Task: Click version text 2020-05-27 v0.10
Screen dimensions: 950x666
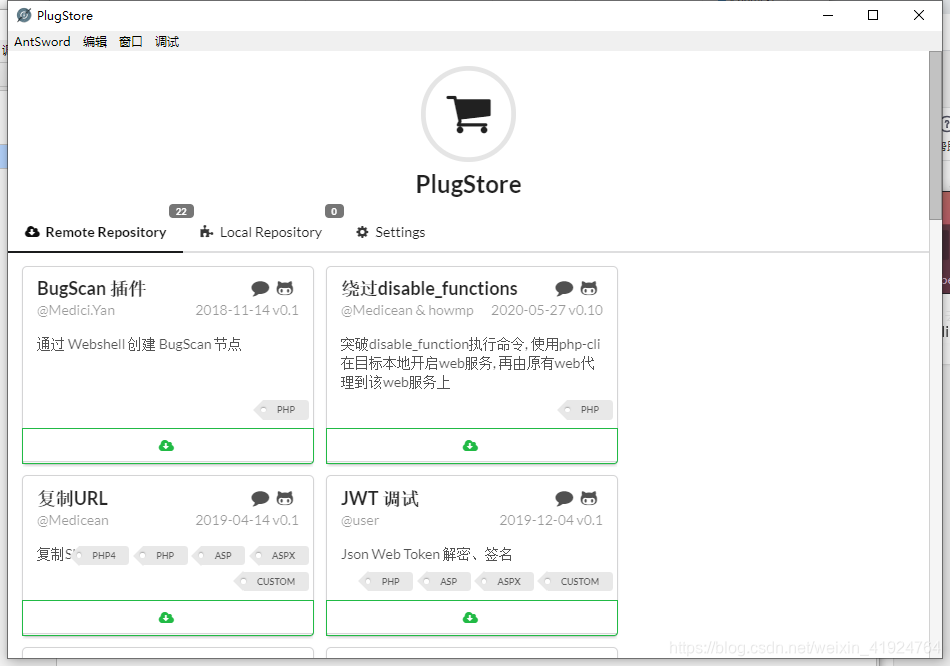Action: [546, 310]
